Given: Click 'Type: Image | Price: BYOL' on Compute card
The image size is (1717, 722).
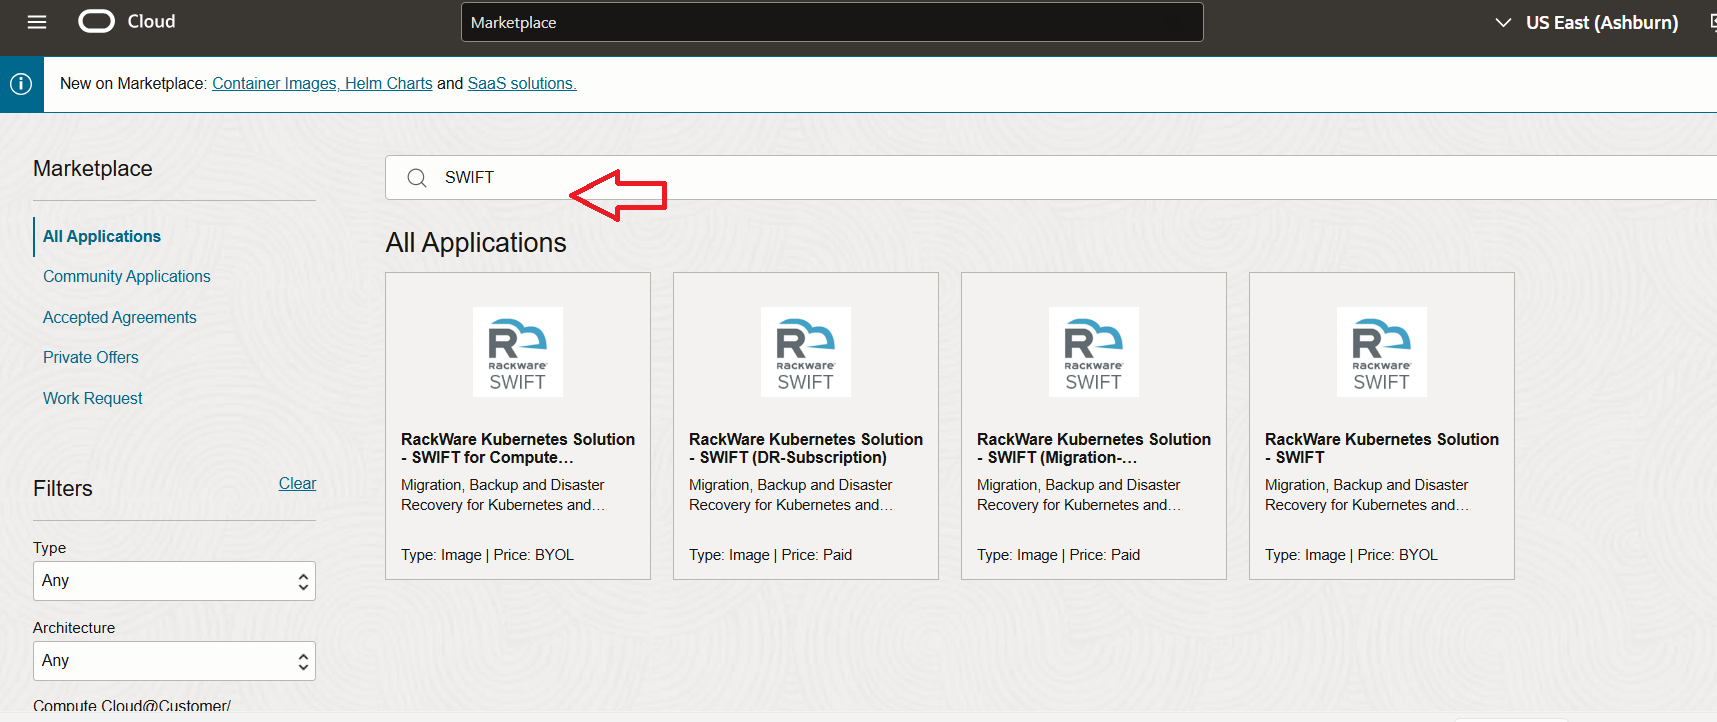Looking at the screenshot, I should 488,555.
